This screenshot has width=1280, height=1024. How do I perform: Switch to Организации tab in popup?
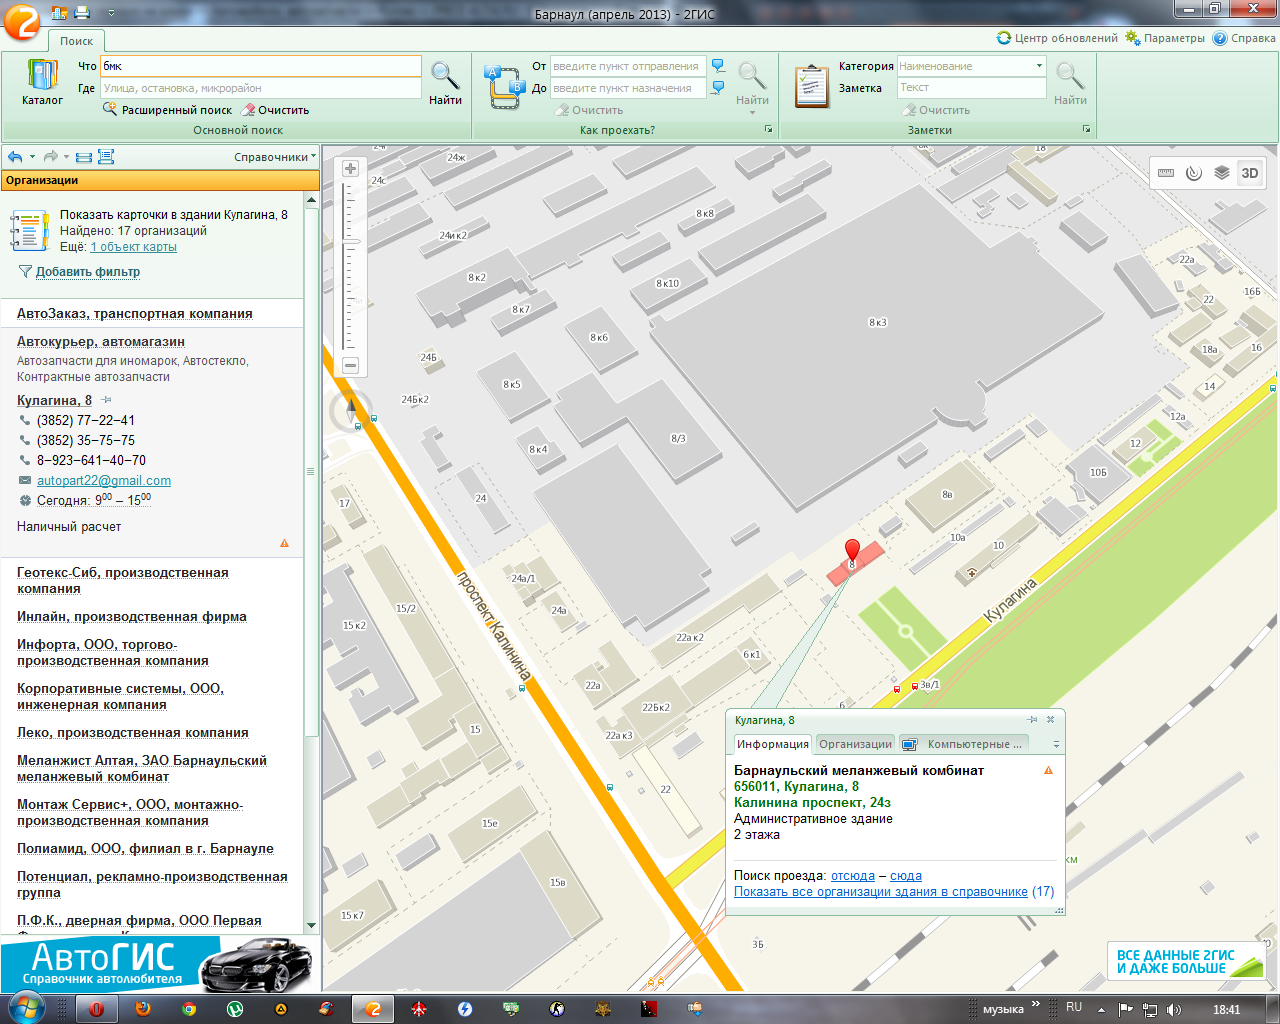click(855, 744)
